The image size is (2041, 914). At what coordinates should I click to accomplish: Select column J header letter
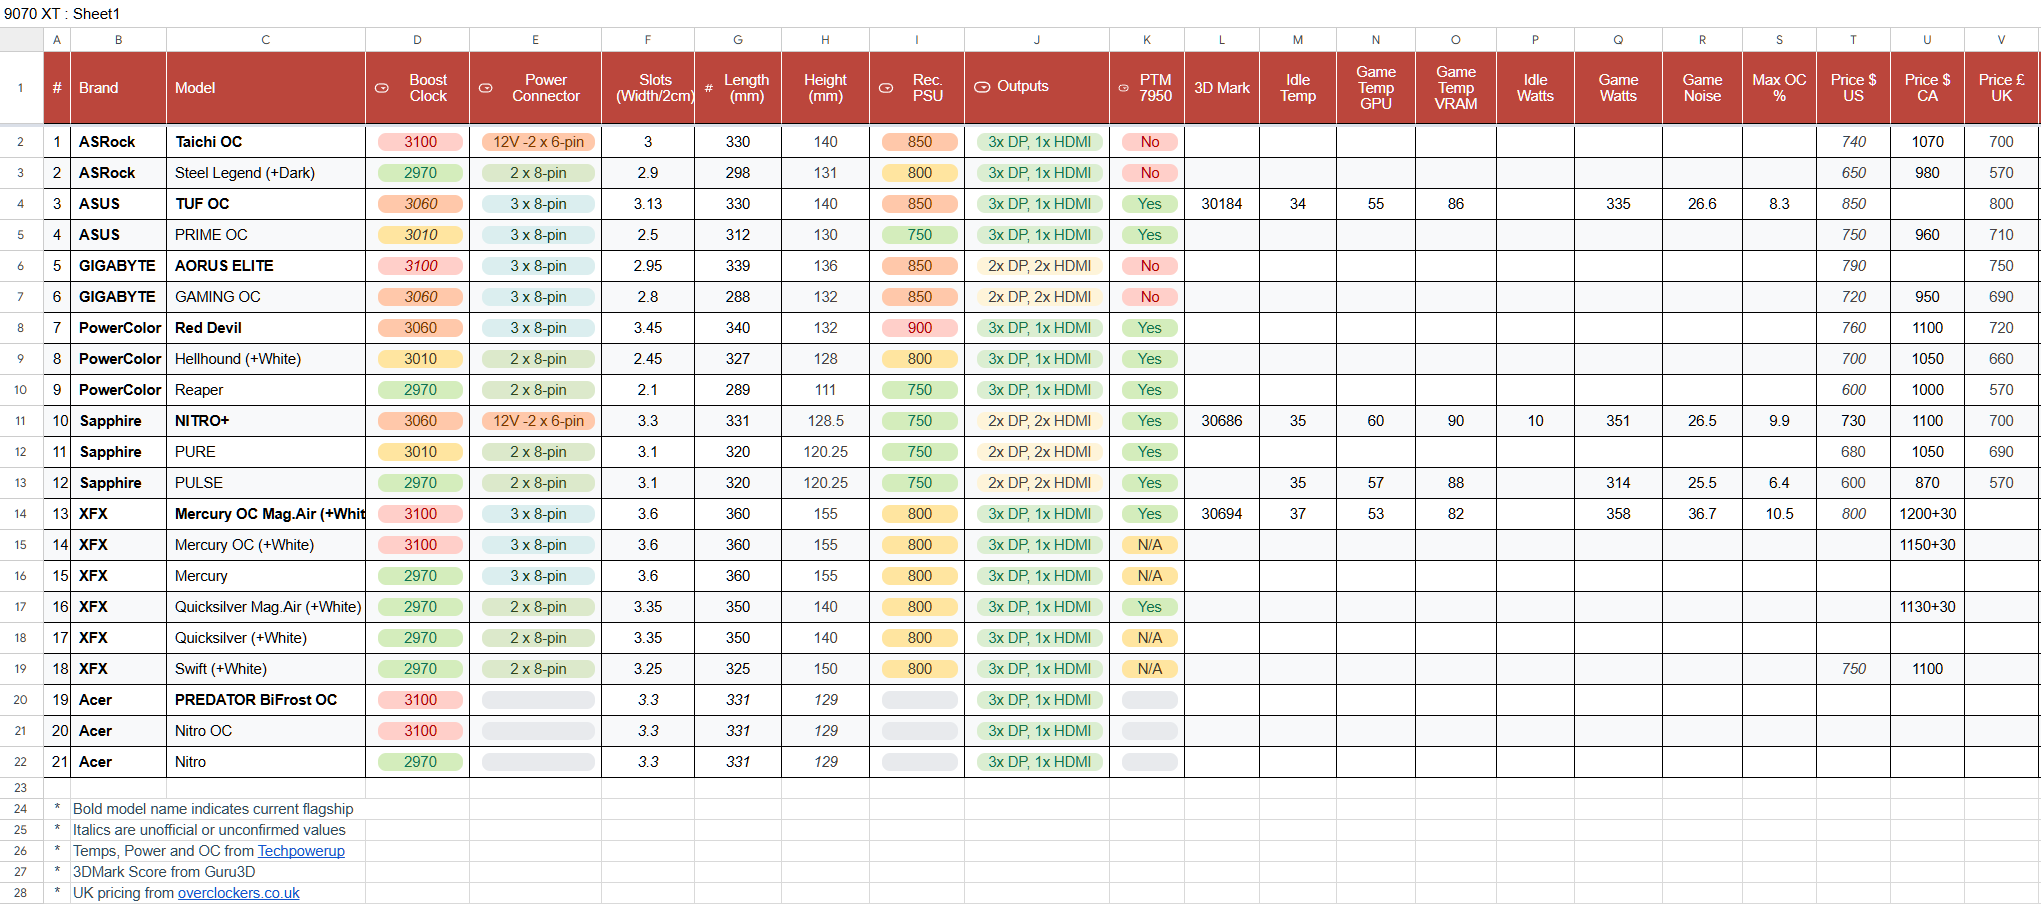tap(1037, 40)
